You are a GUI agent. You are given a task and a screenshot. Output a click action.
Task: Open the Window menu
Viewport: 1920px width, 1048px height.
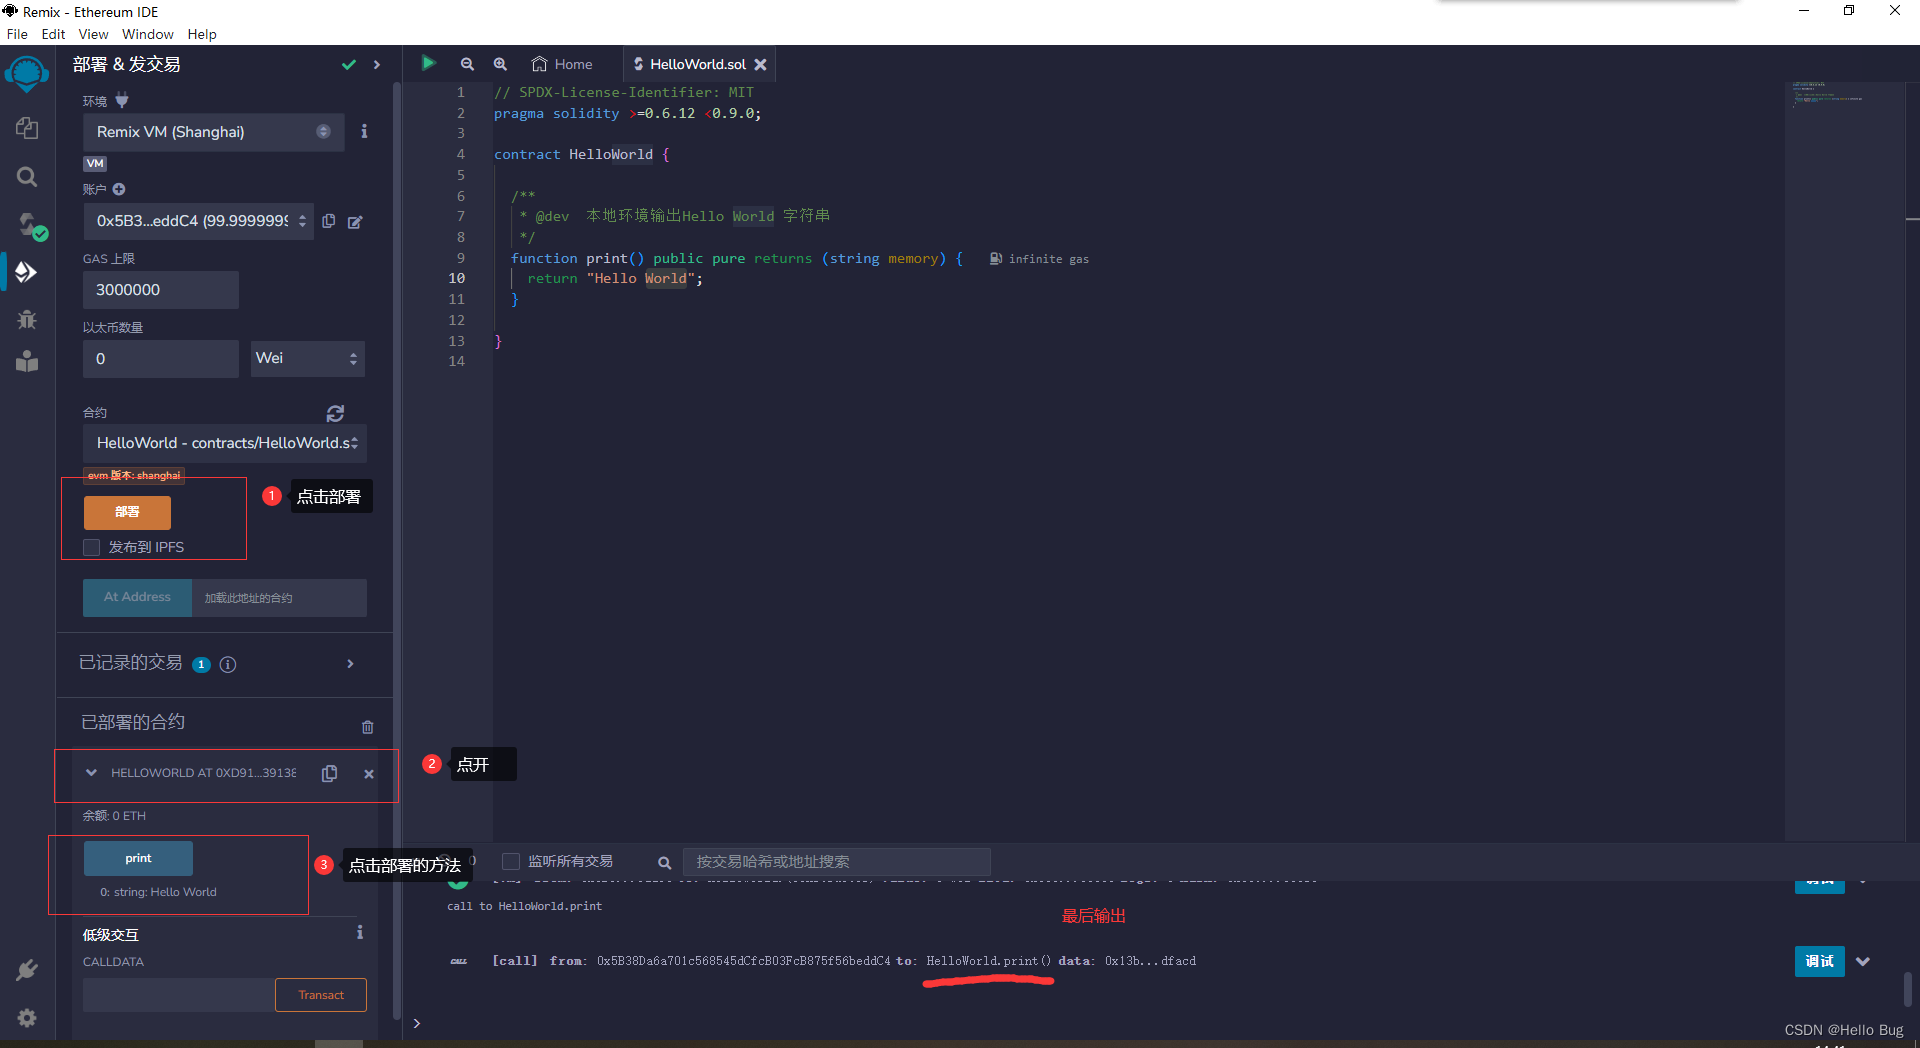(x=148, y=34)
